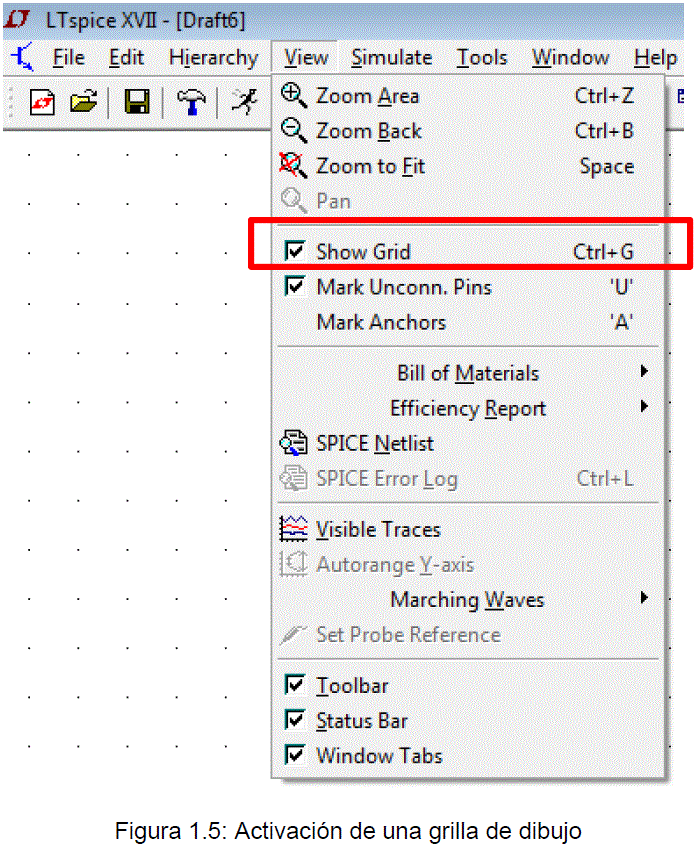Click Zoom to Fit icon
Screen dimensions: 697x848
[294, 165]
